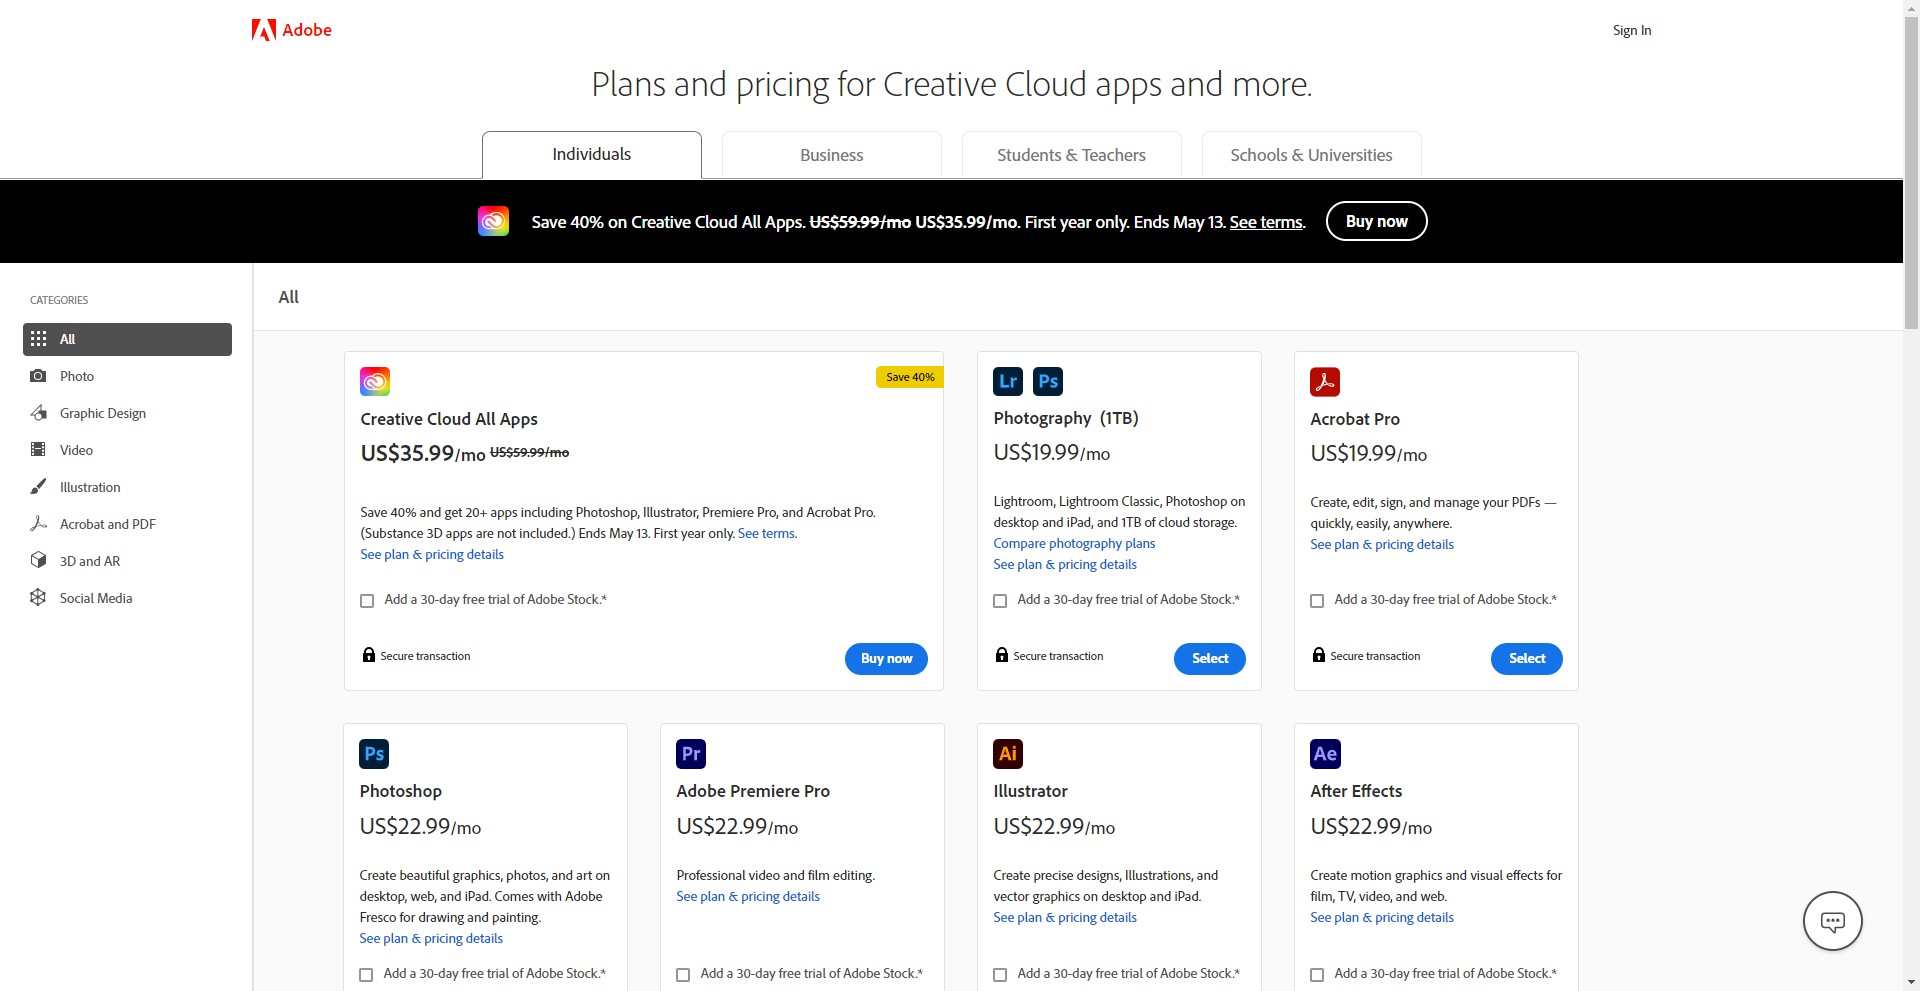Viewport: 1920px width, 991px height.
Task: Click the Lightroom icon in Photography card
Action: pyautogui.click(x=1008, y=381)
